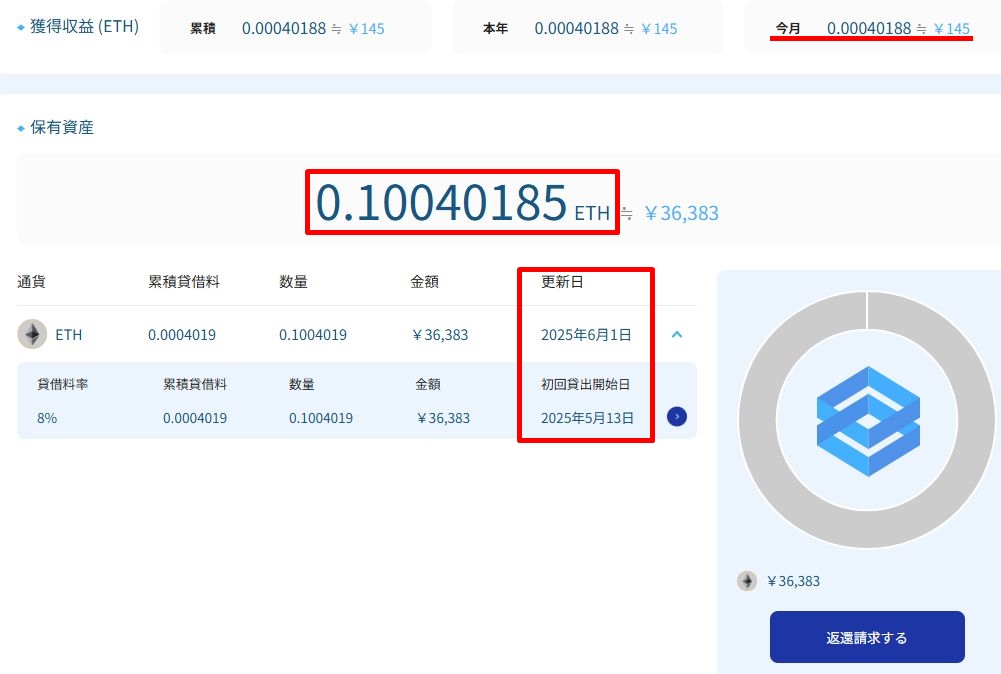Viewport: 1001px width, 674px height.
Task: Click the 2025年5月13日 start date
Action: [587, 418]
